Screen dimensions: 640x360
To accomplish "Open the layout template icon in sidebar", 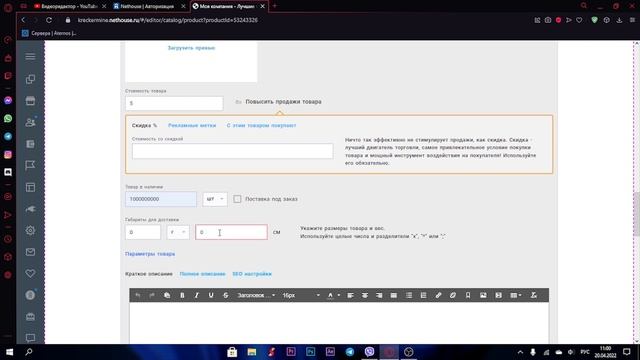I will pos(30,187).
